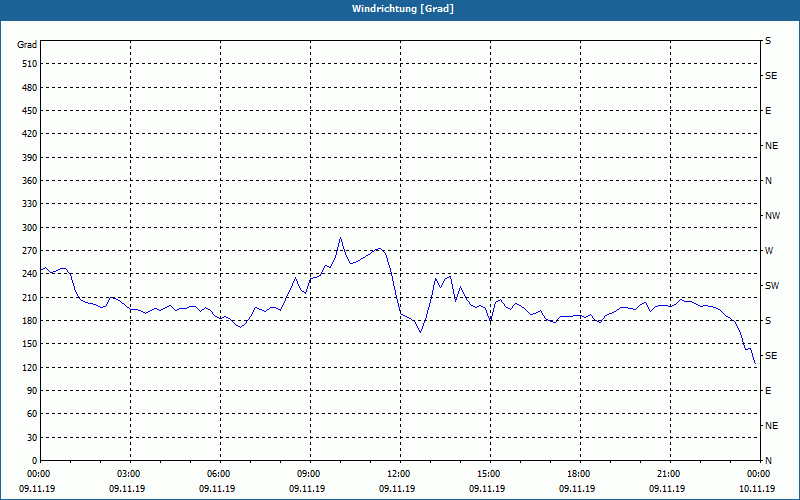Select the "480" y-axis value
The image size is (800, 500).
pos(30,87)
